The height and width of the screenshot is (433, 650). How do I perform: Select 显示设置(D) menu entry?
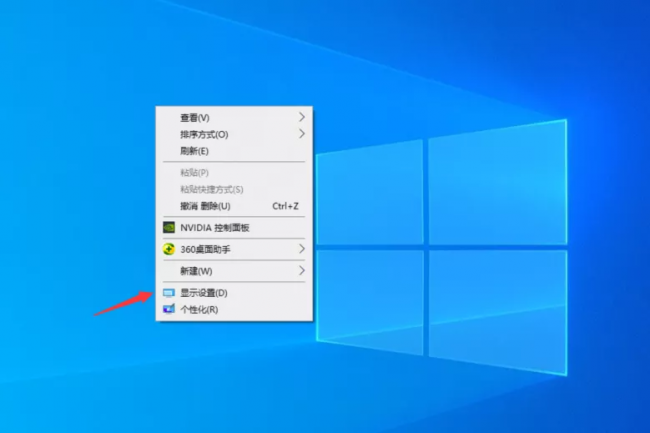coord(234,293)
